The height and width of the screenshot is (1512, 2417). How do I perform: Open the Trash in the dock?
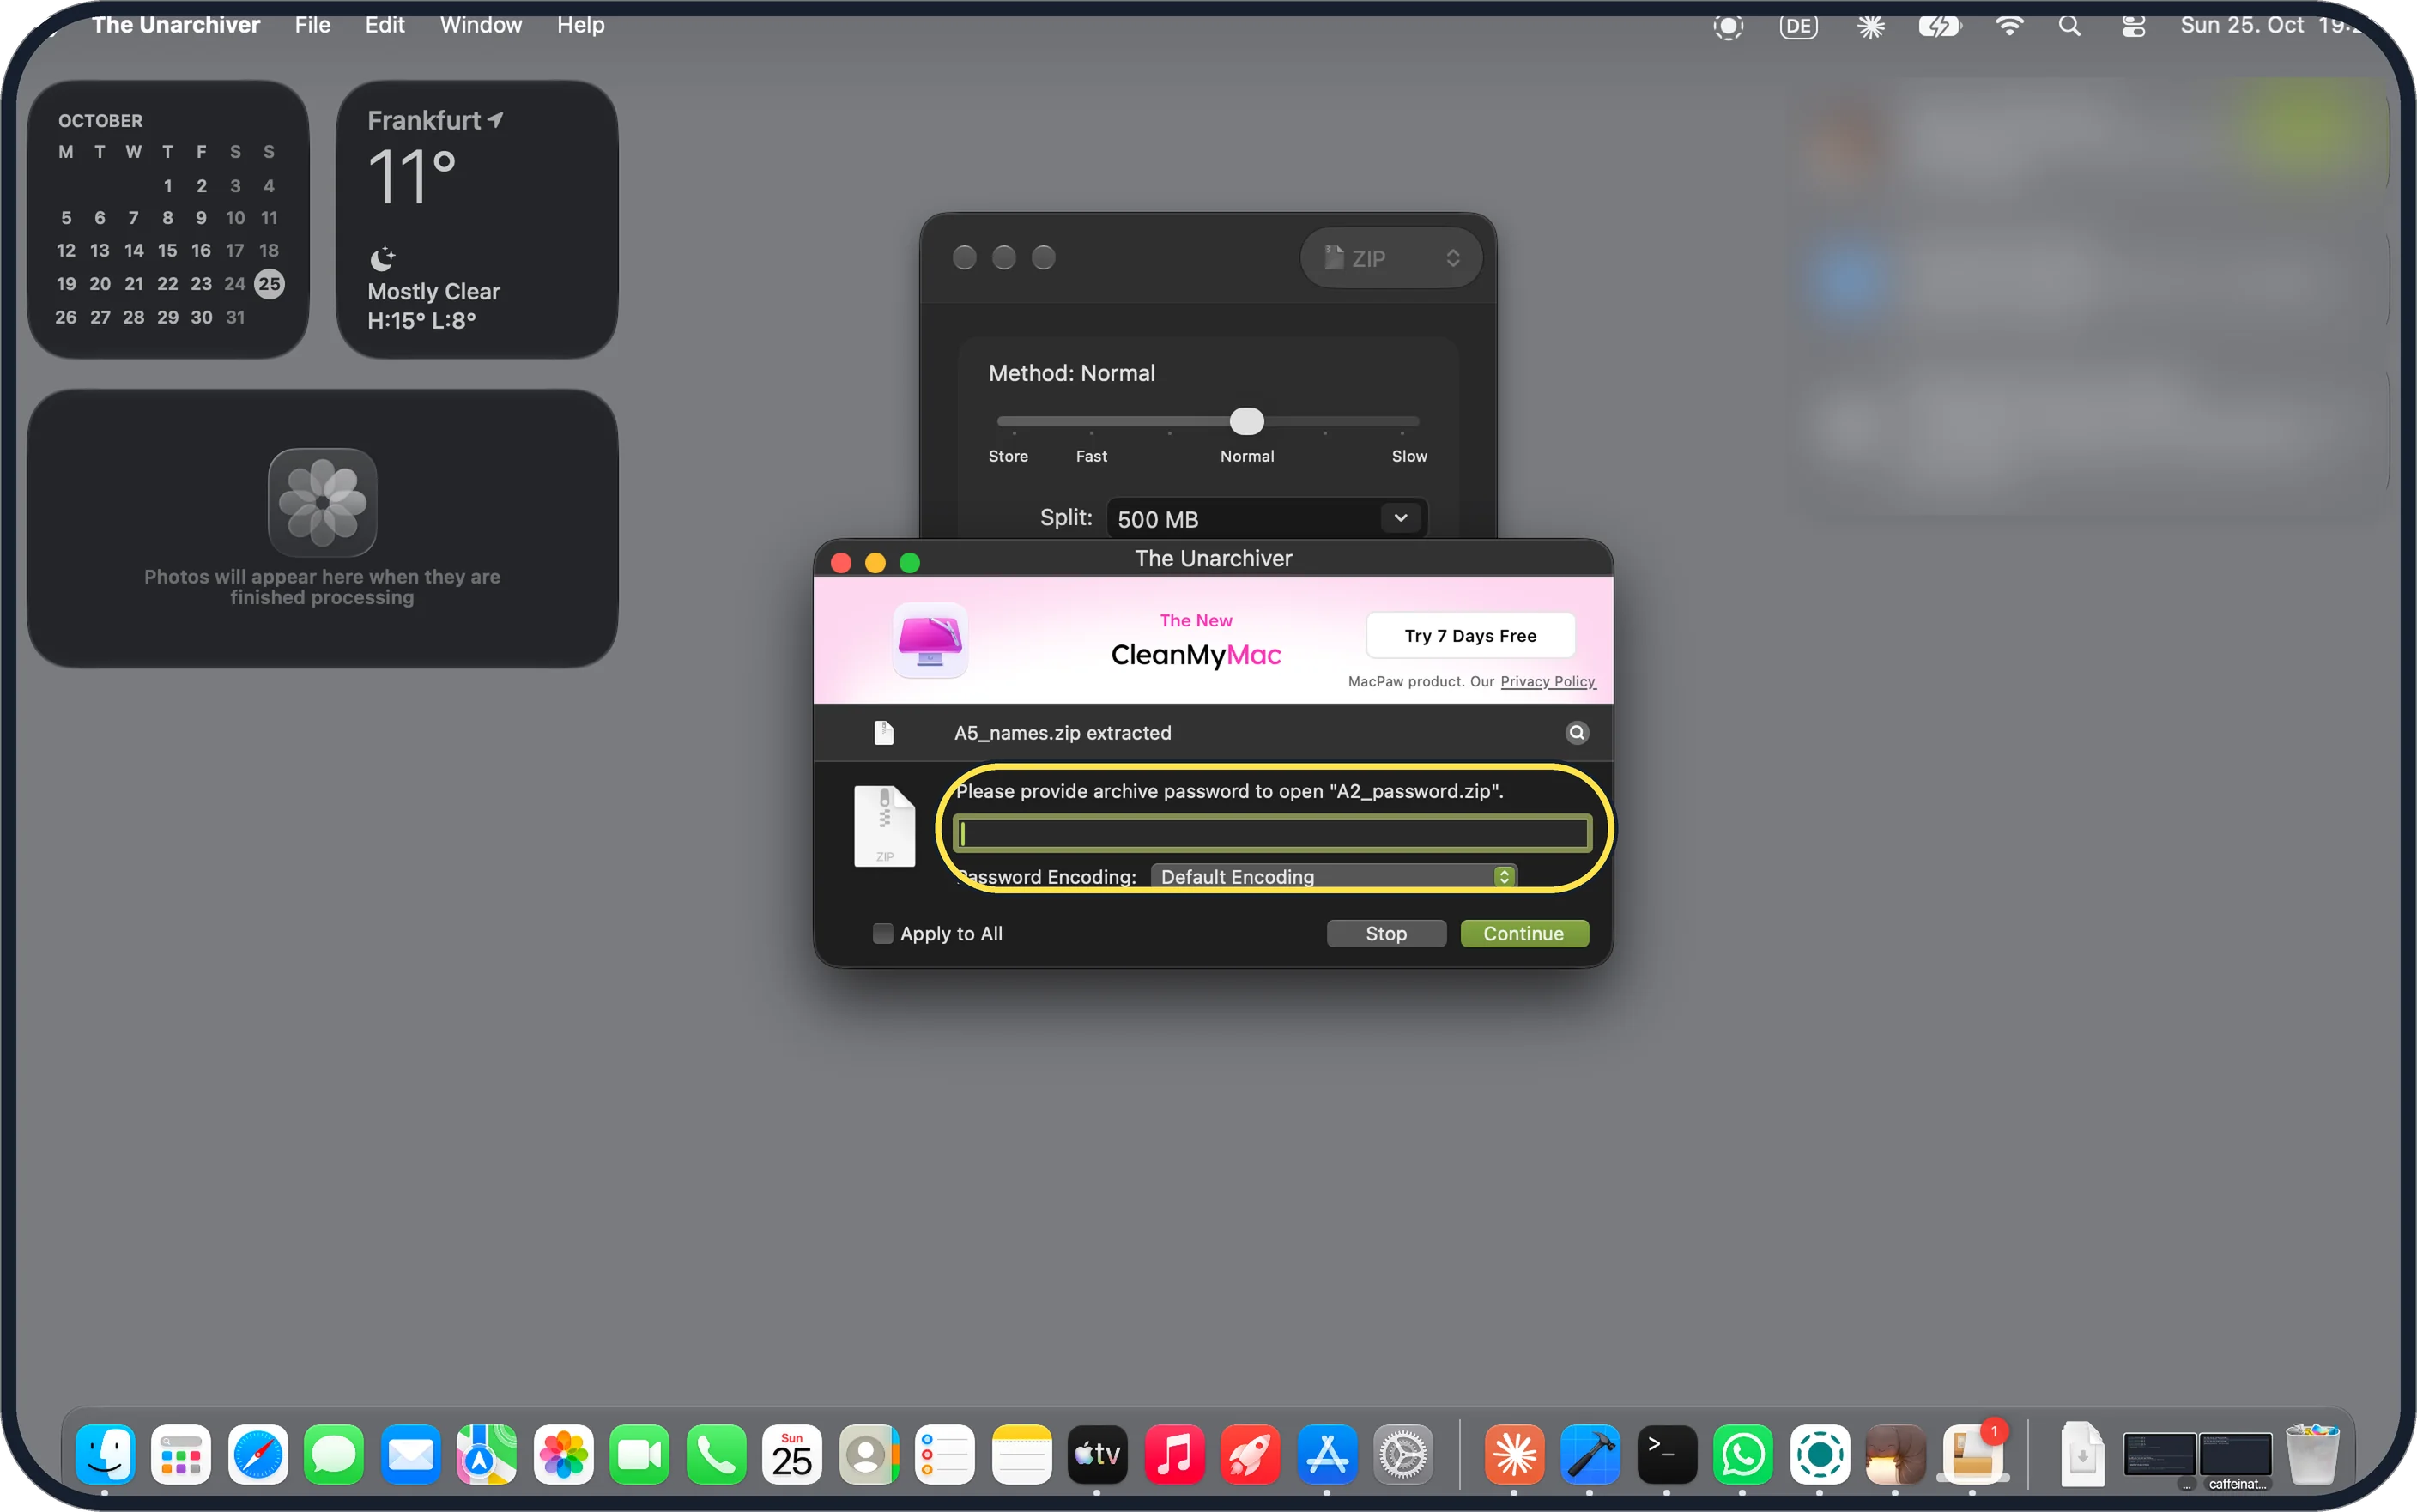[2312, 1454]
